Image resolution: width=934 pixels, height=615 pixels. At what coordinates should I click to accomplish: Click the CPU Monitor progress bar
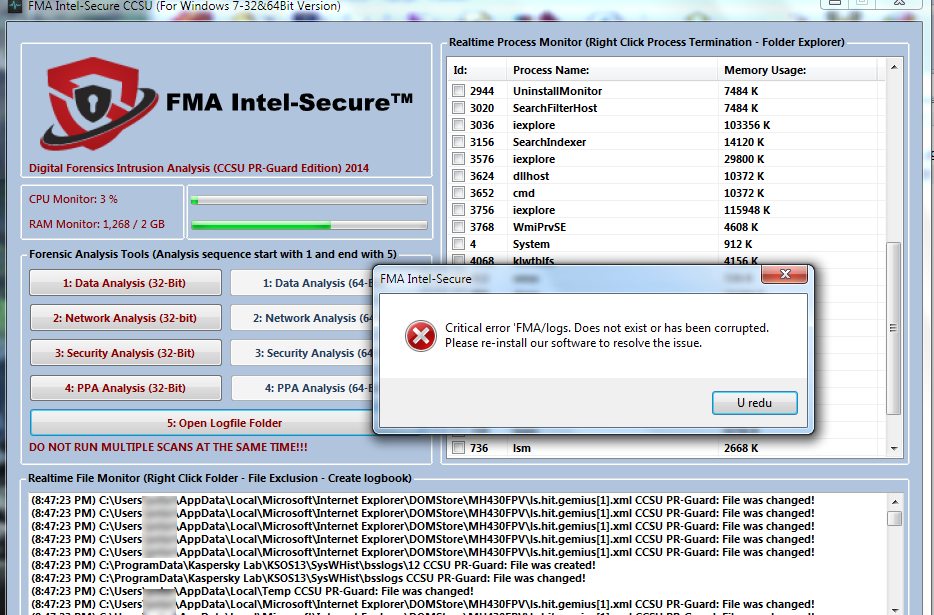(309, 200)
